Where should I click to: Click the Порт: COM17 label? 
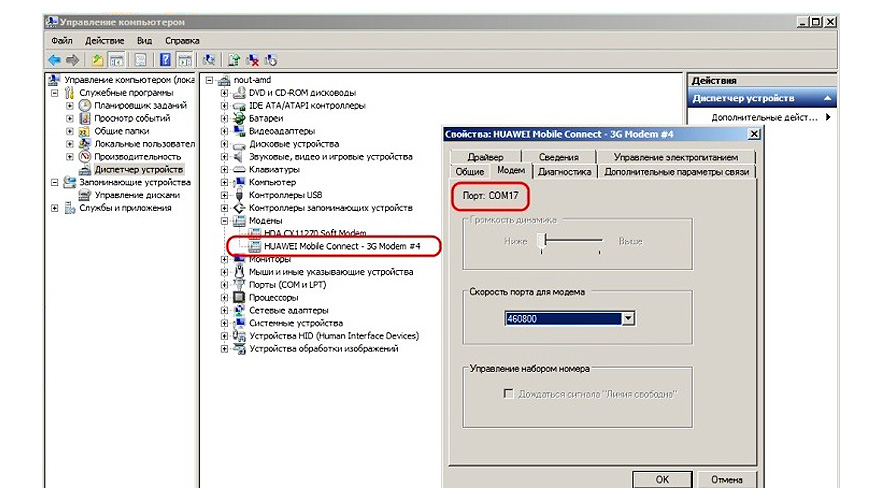point(490,195)
